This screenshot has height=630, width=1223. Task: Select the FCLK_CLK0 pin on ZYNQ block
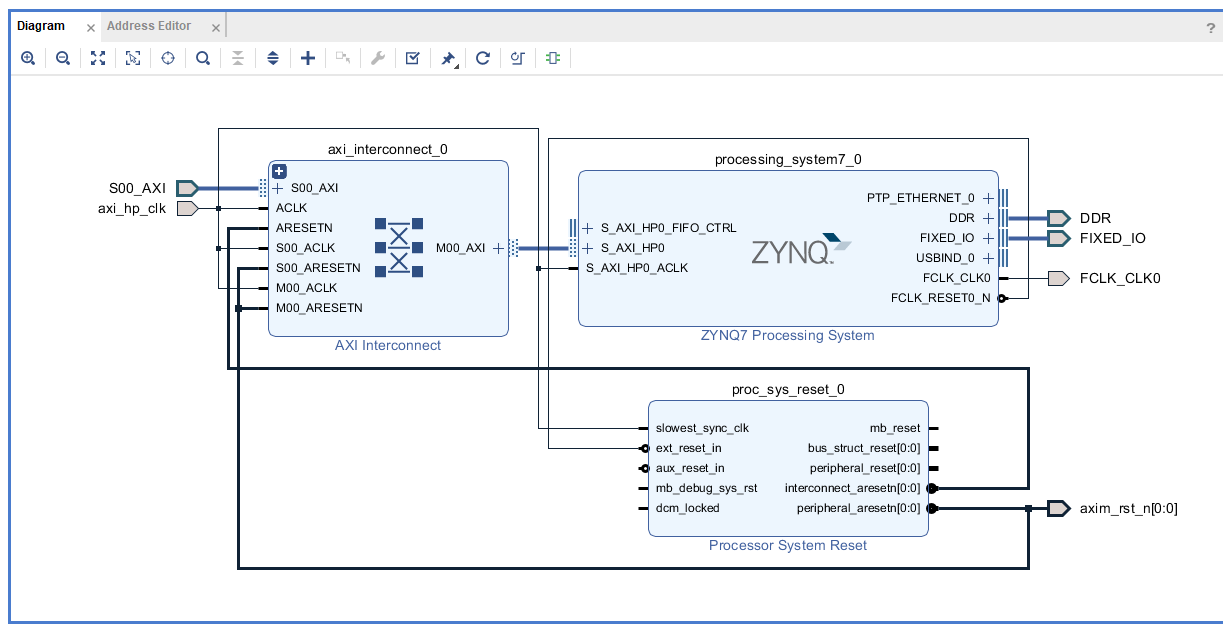tap(956, 278)
